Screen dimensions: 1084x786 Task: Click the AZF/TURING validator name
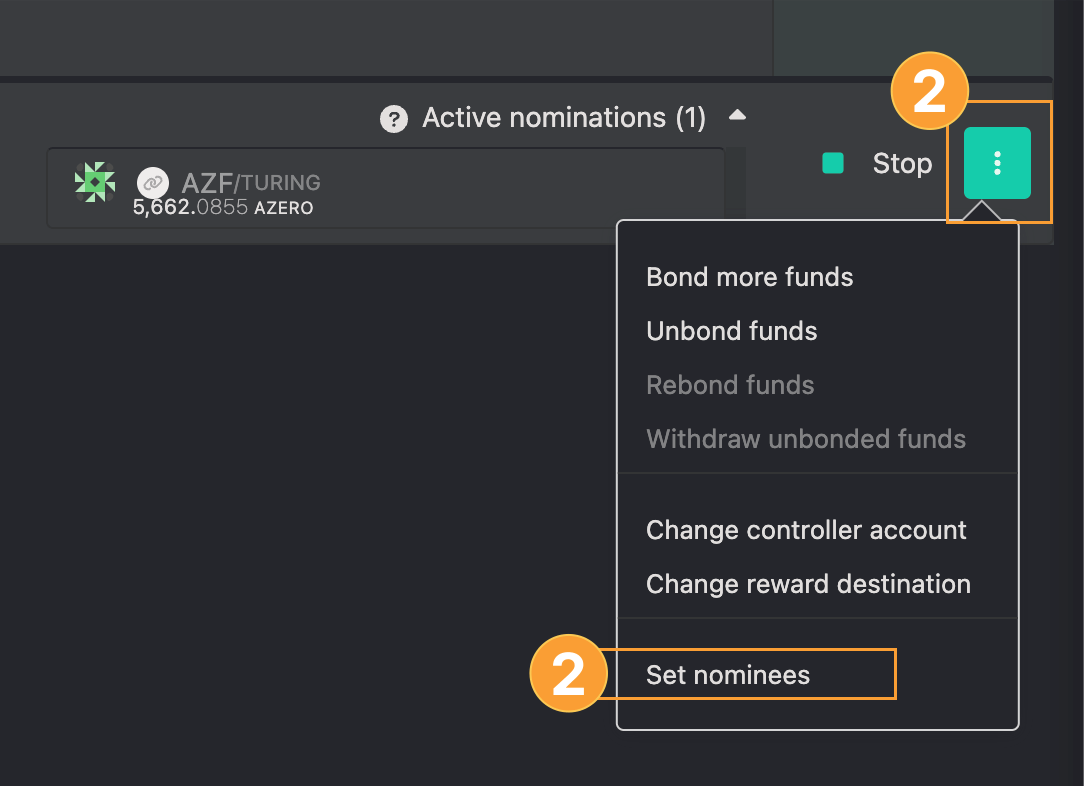click(x=251, y=183)
